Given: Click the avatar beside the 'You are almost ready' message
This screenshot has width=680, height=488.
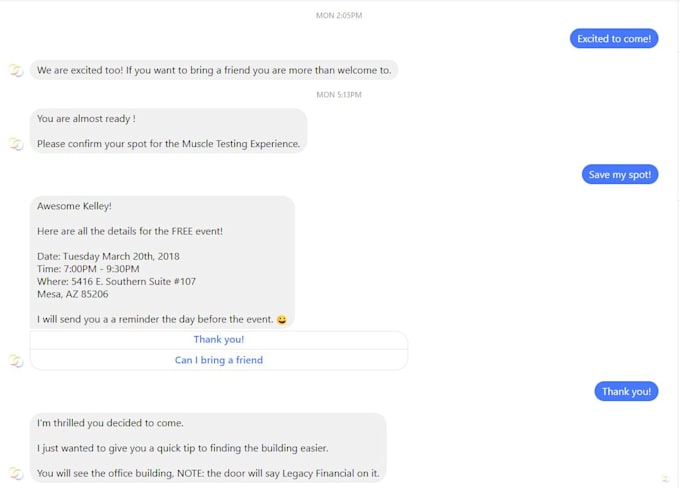Looking at the screenshot, I should point(16,144).
